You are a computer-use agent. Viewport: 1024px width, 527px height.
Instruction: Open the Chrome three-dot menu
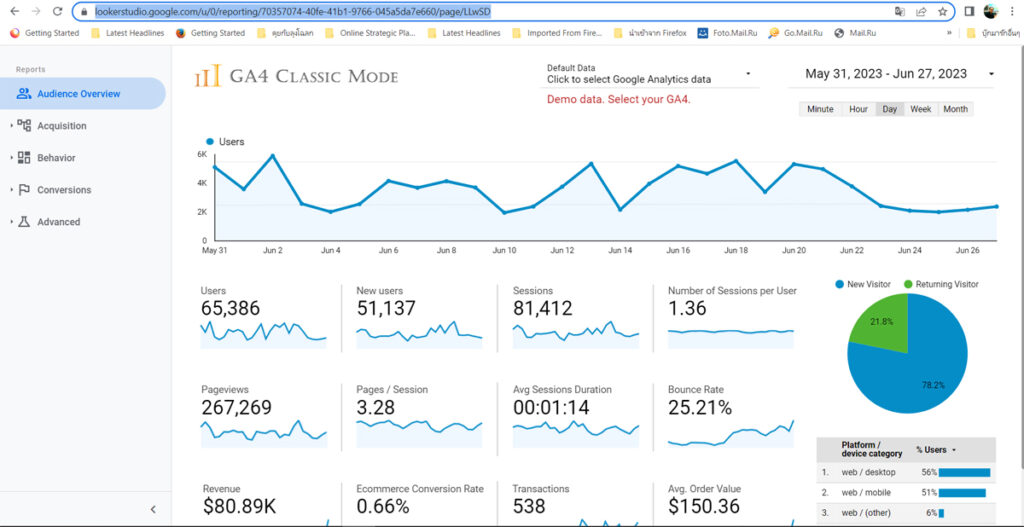coord(1012,12)
